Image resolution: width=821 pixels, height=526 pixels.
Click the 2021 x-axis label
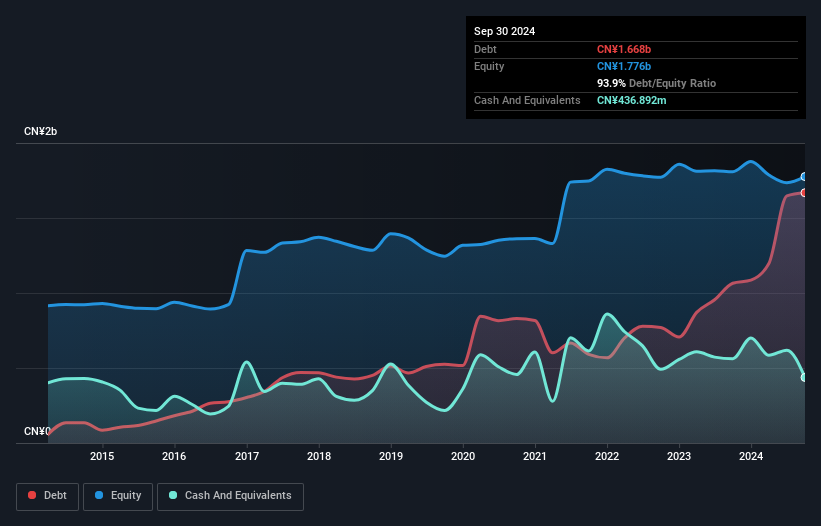(x=535, y=456)
